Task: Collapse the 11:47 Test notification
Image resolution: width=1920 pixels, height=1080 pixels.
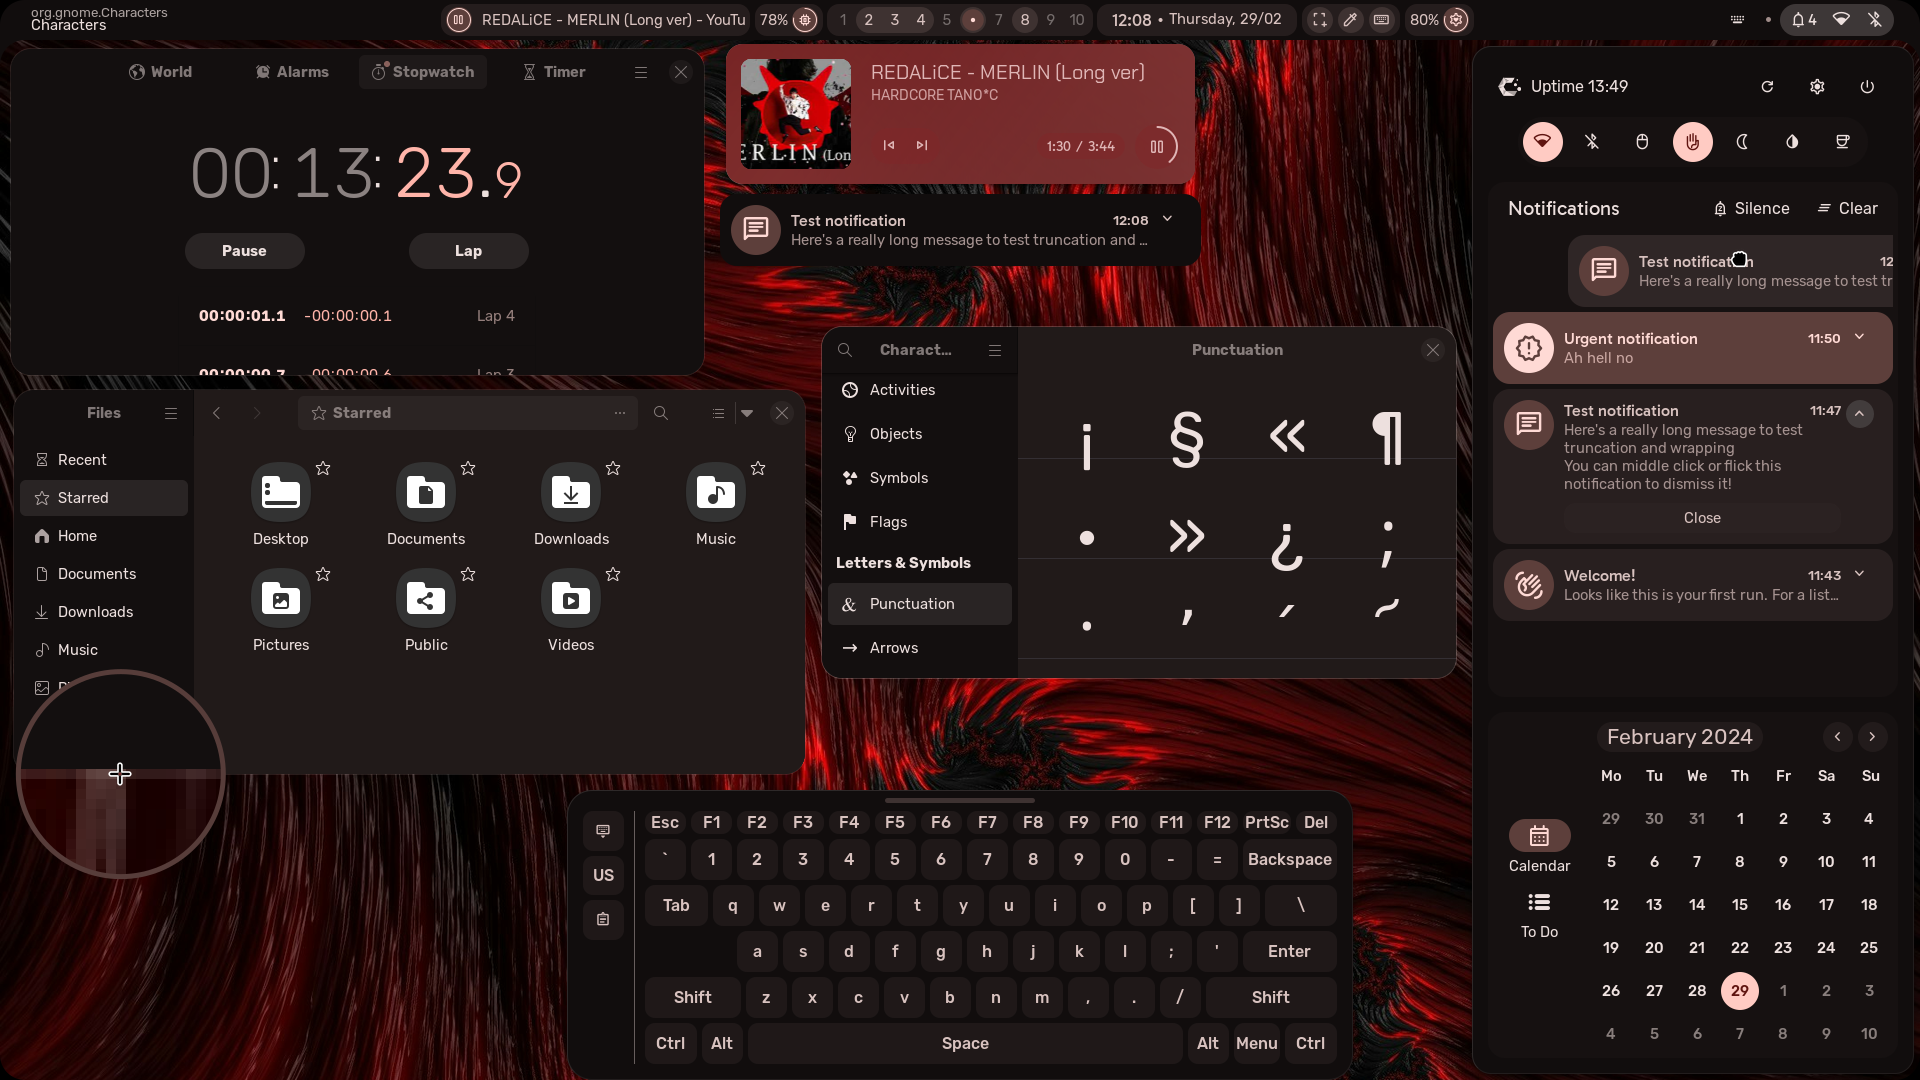Action: pos(1858,413)
